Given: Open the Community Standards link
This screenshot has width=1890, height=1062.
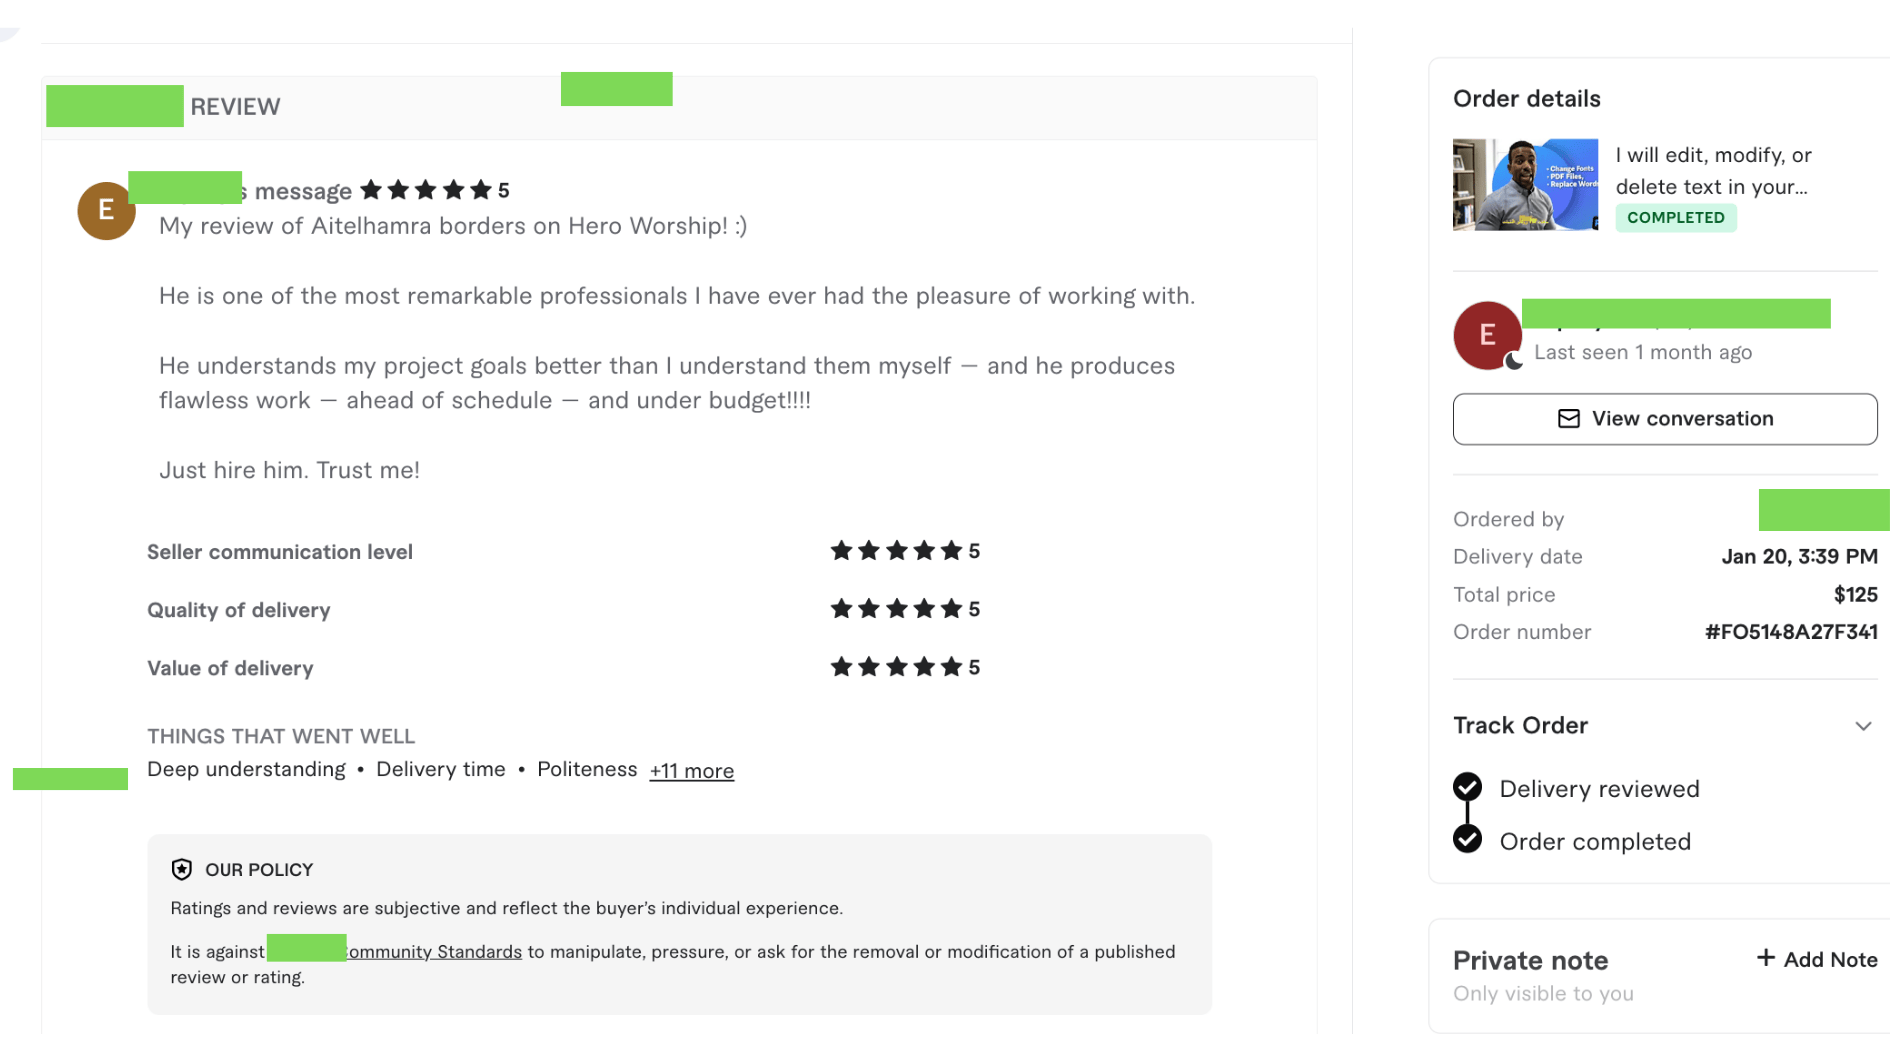Looking at the screenshot, I should tap(434, 952).
